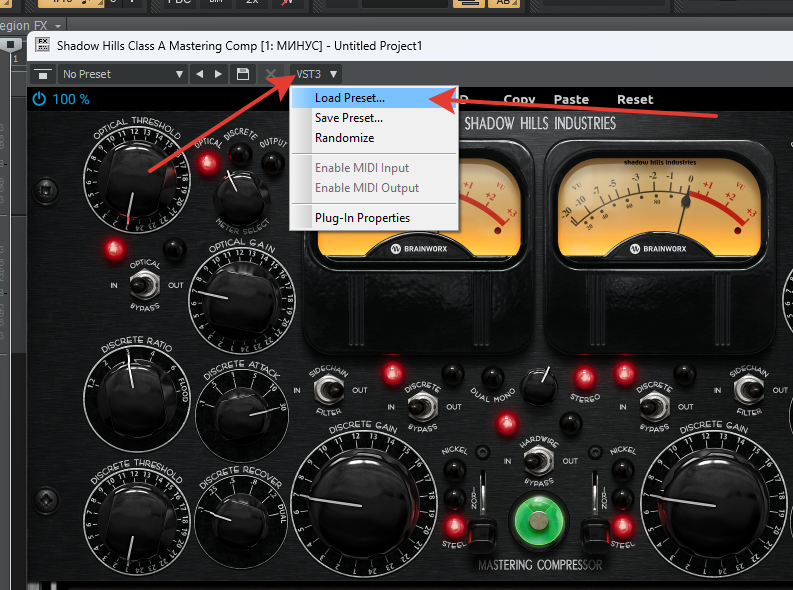Click the right Discrete Gain knob

(x=714, y=504)
